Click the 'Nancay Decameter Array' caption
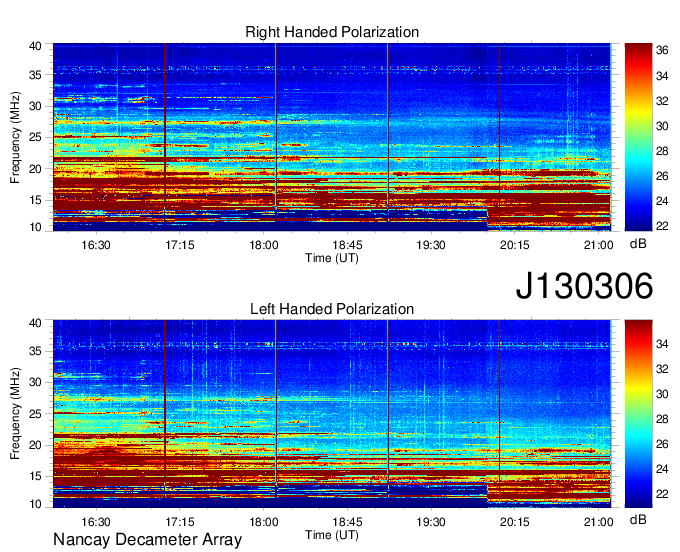Screen dimensions: 680x552 (x=147, y=540)
